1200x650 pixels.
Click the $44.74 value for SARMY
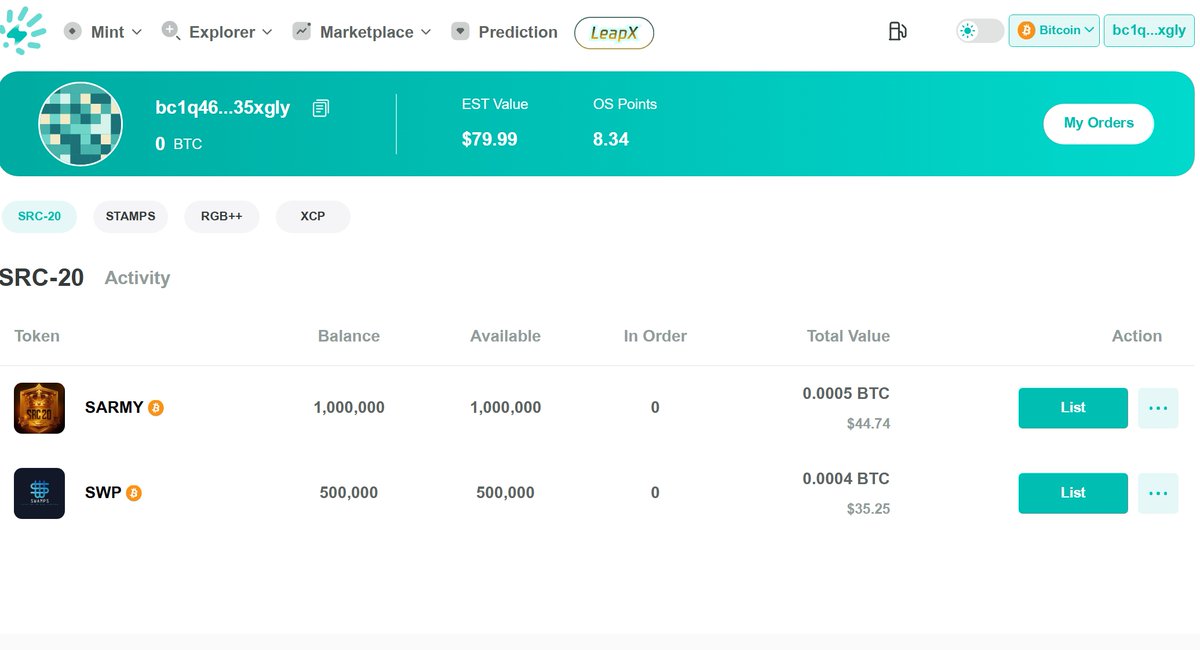pyautogui.click(x=868, y=424)
